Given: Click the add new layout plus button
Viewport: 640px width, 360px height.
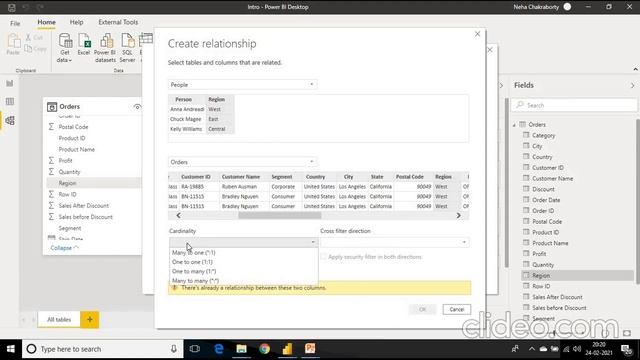Looking at the screenshot, I should click(x=90, y=320).
